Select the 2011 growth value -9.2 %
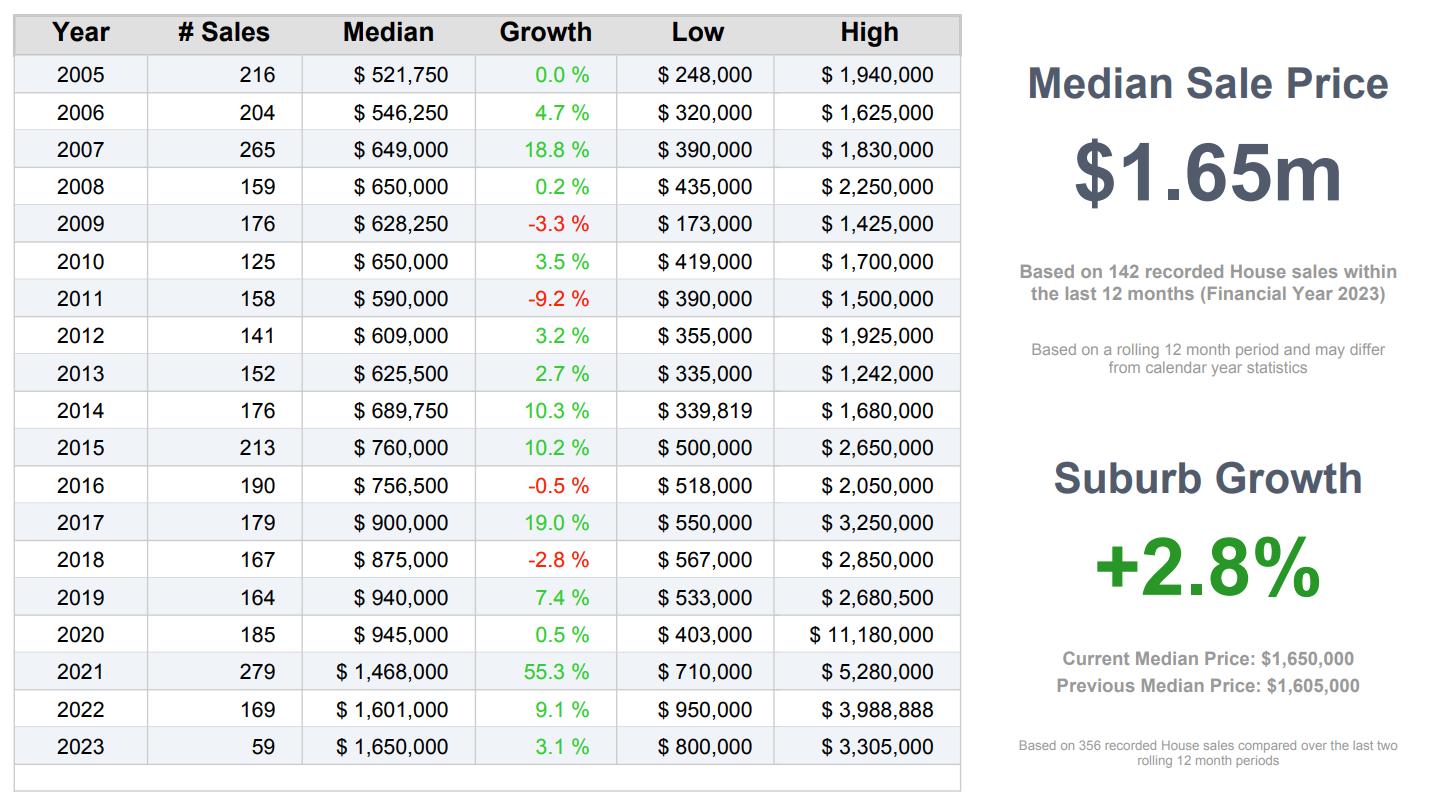Image resolution: width=1441 pixels, height=805 pixels. (558, 299)
